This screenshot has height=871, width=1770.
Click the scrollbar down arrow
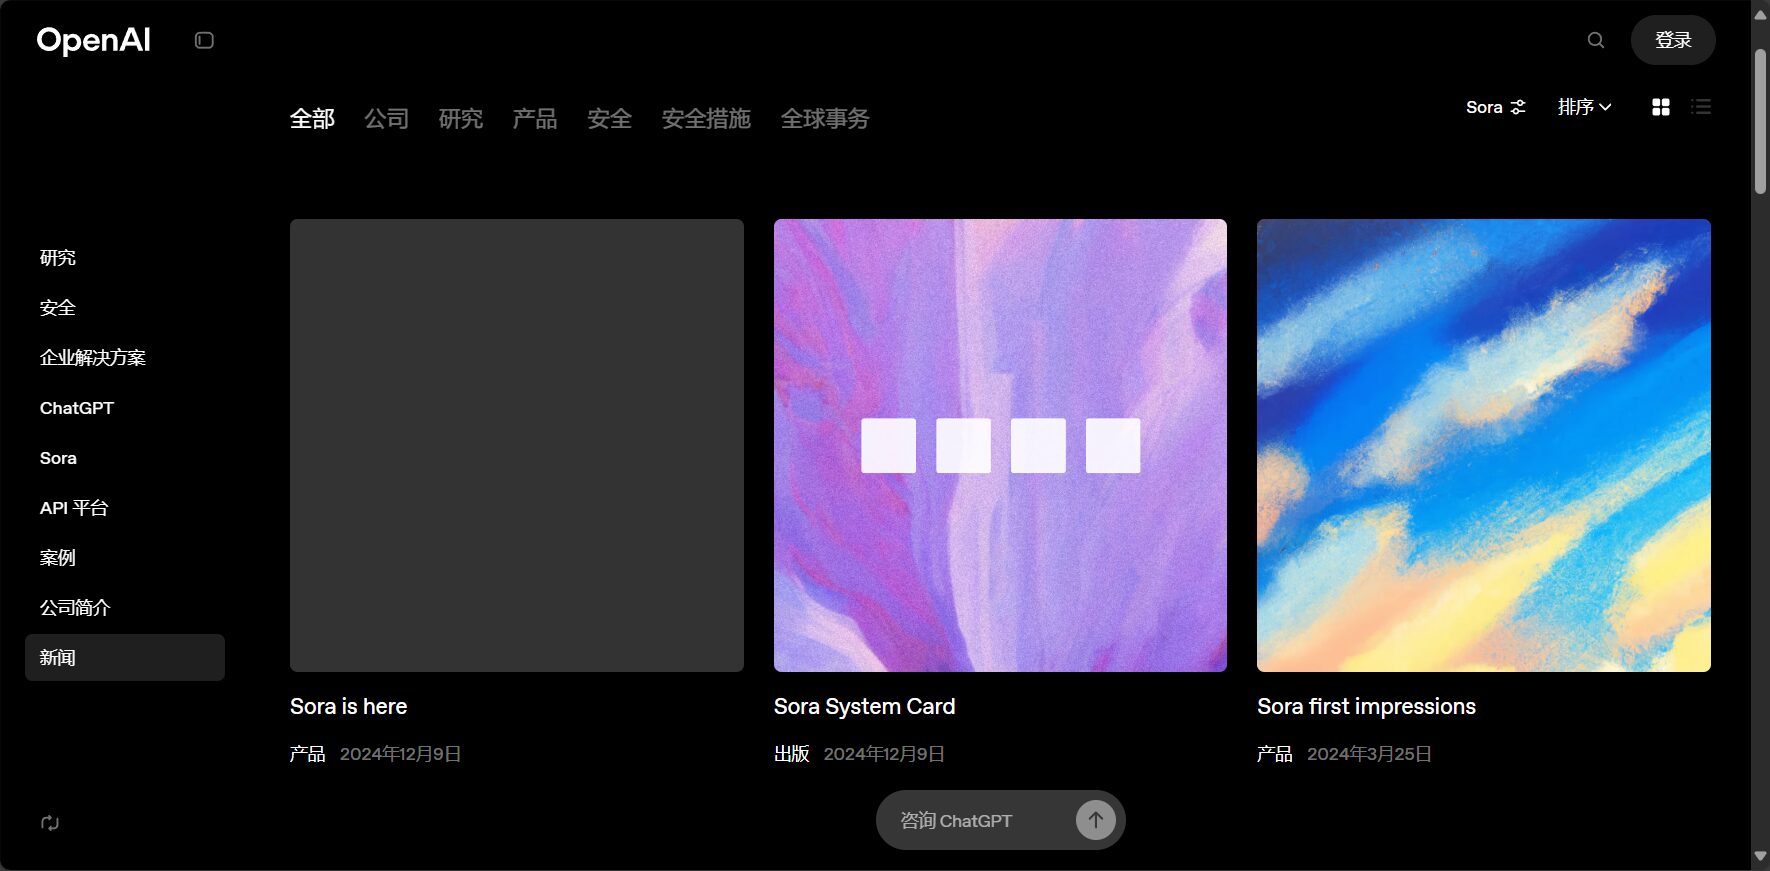coord(1760,857)
